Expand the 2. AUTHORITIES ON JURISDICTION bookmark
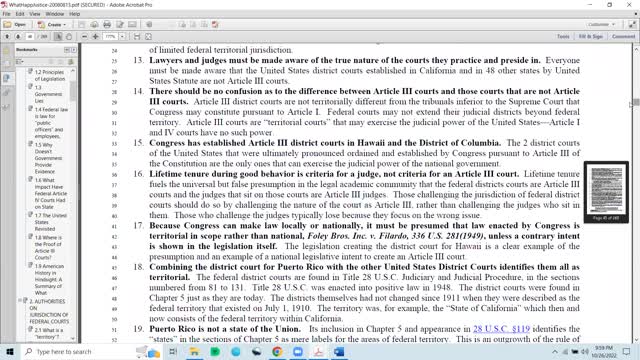640x360 pixels. pyautogui.click(x=20, y=301)
